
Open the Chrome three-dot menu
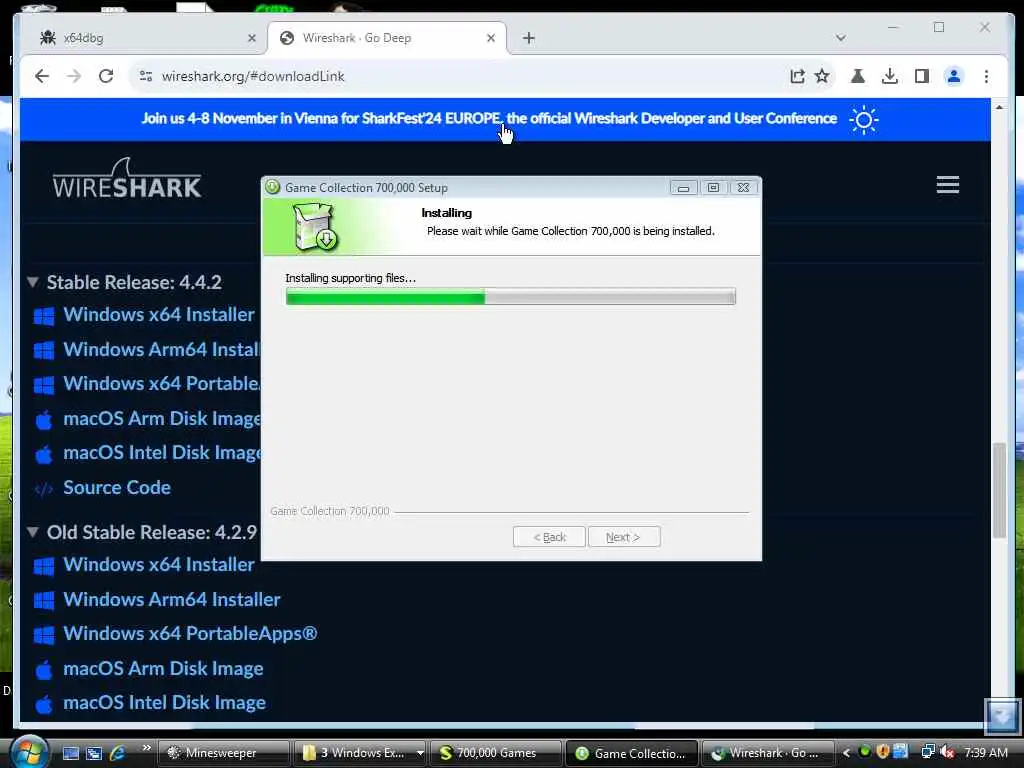[986, 76]
